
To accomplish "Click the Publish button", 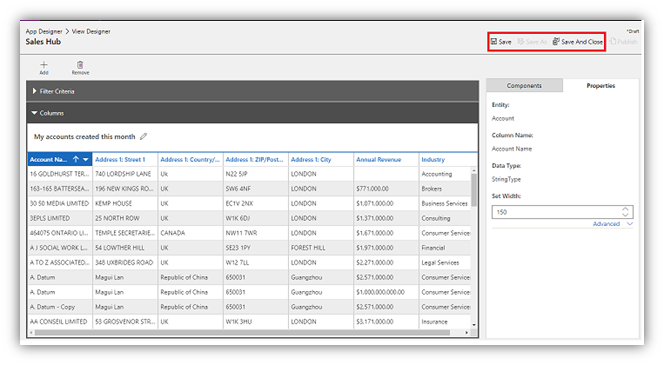I will pos(623,41).
